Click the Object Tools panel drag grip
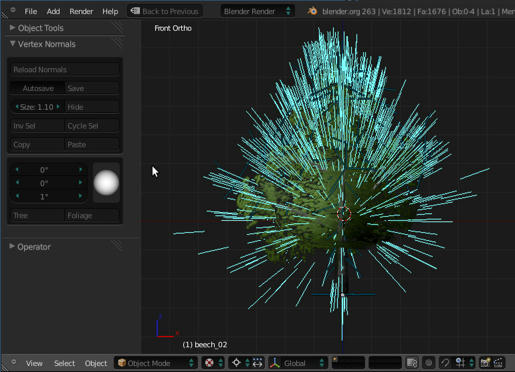The height and width of the screenshot is (372, 515). click(118, 28)
